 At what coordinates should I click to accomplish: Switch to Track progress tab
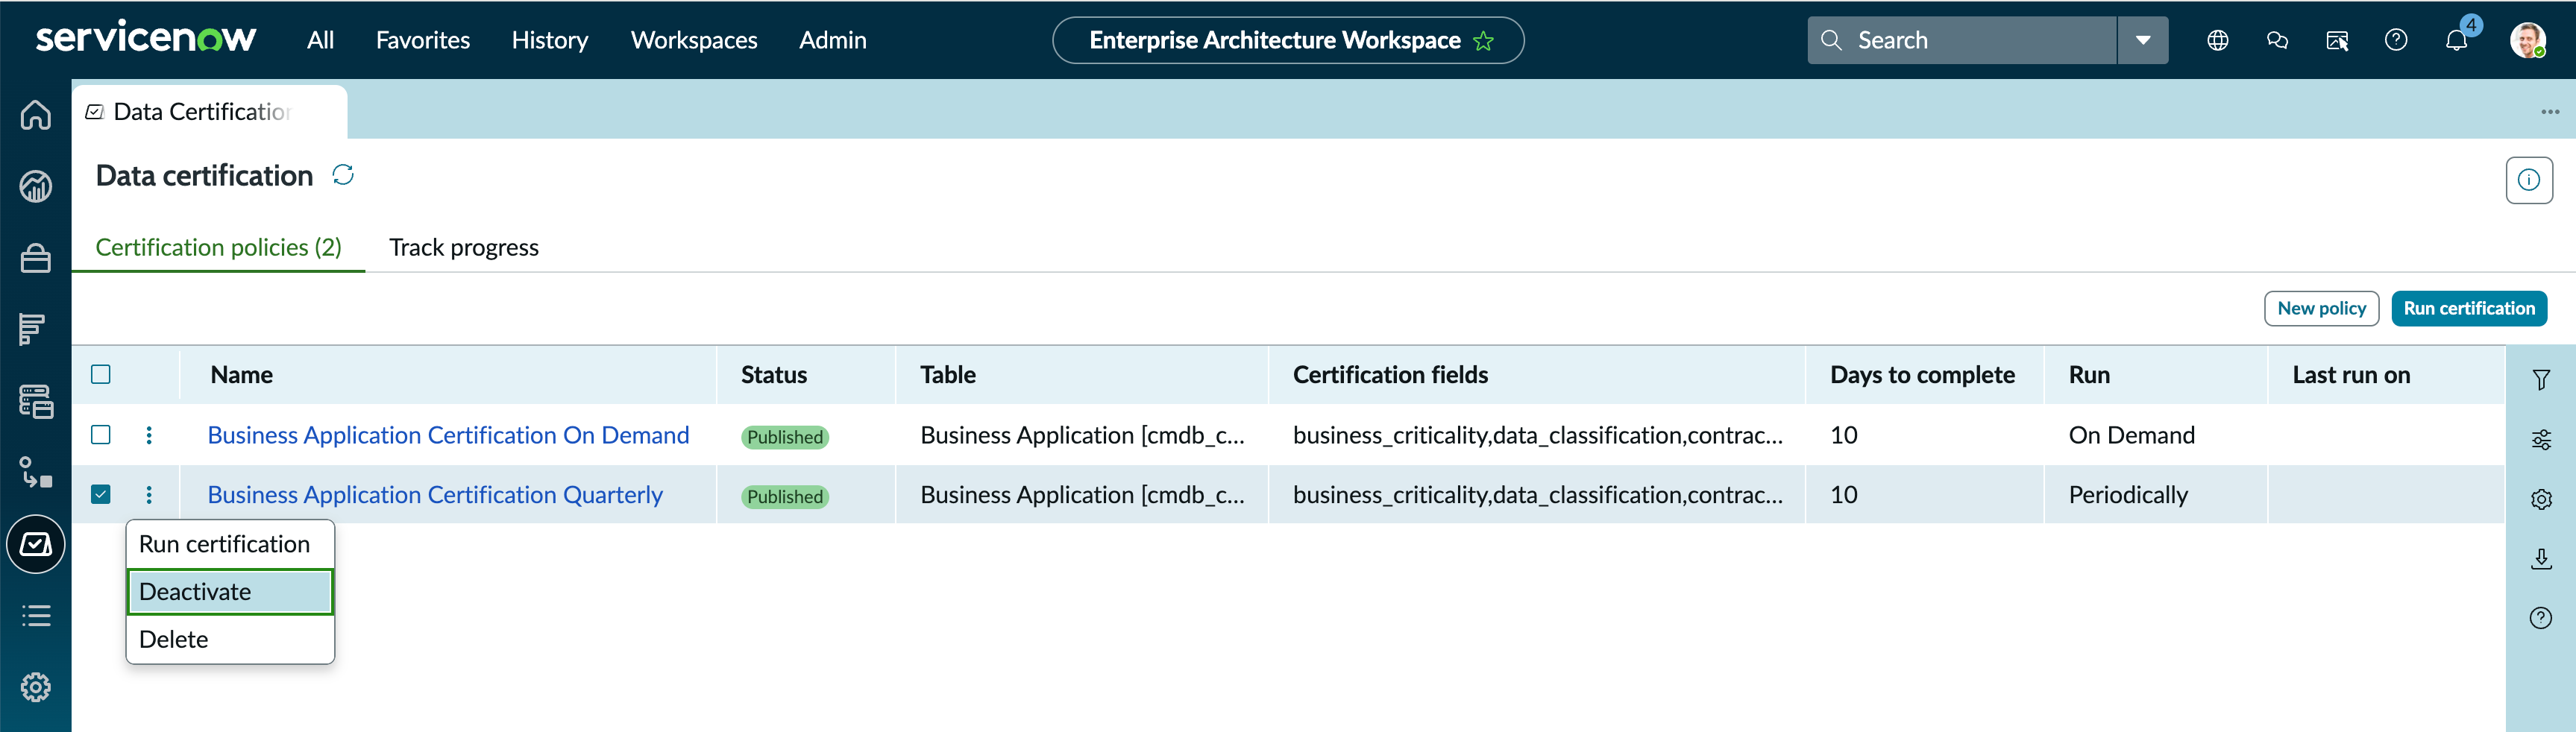click(x=464, y=247)
